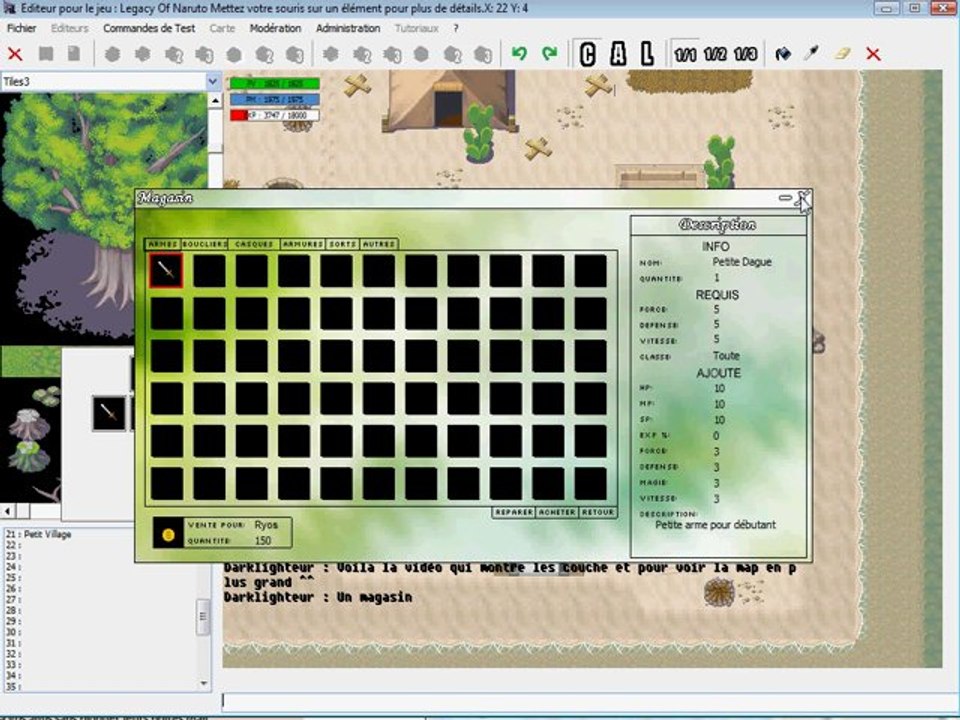960x720 pixels.
Task: Click the blue PM mana bar
Action: pyautogui.click(x=275, y=99)
